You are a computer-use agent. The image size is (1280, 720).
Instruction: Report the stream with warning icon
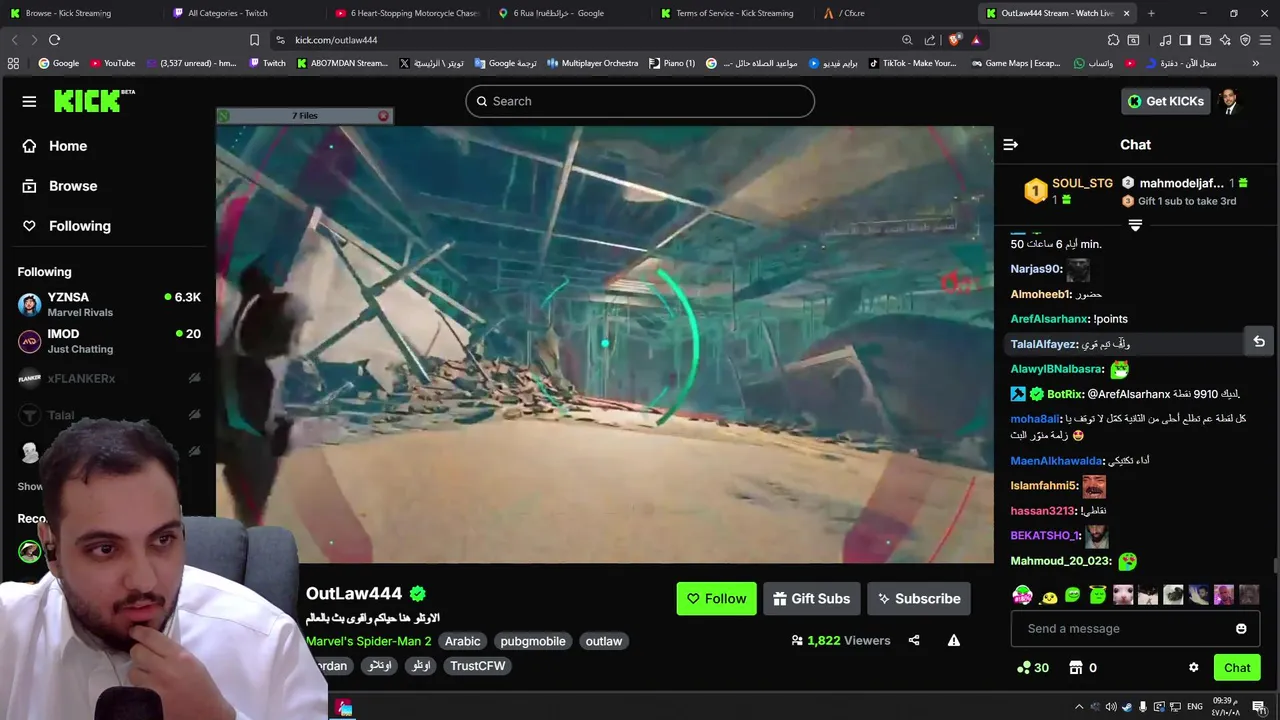954,640
